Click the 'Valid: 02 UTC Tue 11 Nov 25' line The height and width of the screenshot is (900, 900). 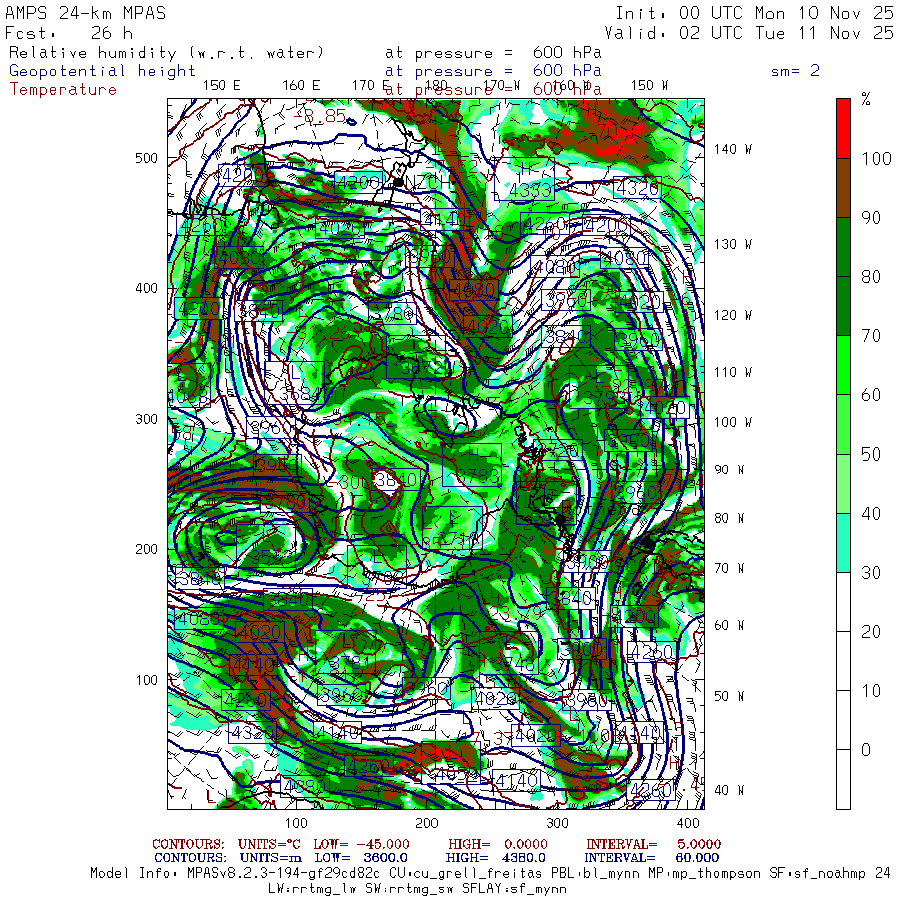748,33
